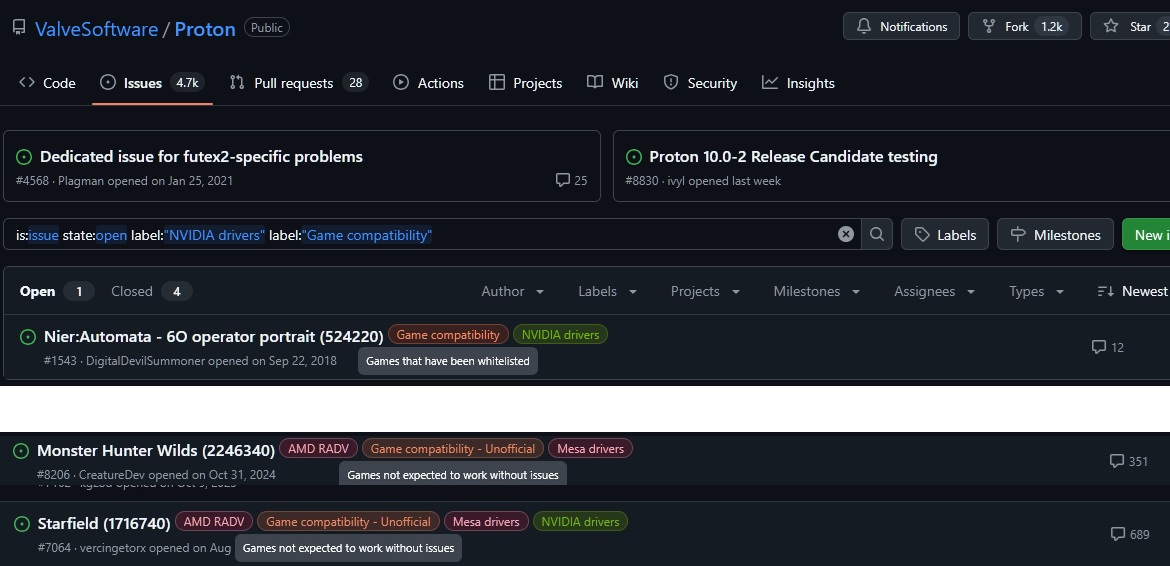The height and width of the screenshot is (566, 1170).
Task: Click the Game compatibility label on Nier:Automata
Action: [x=448, y=335]
